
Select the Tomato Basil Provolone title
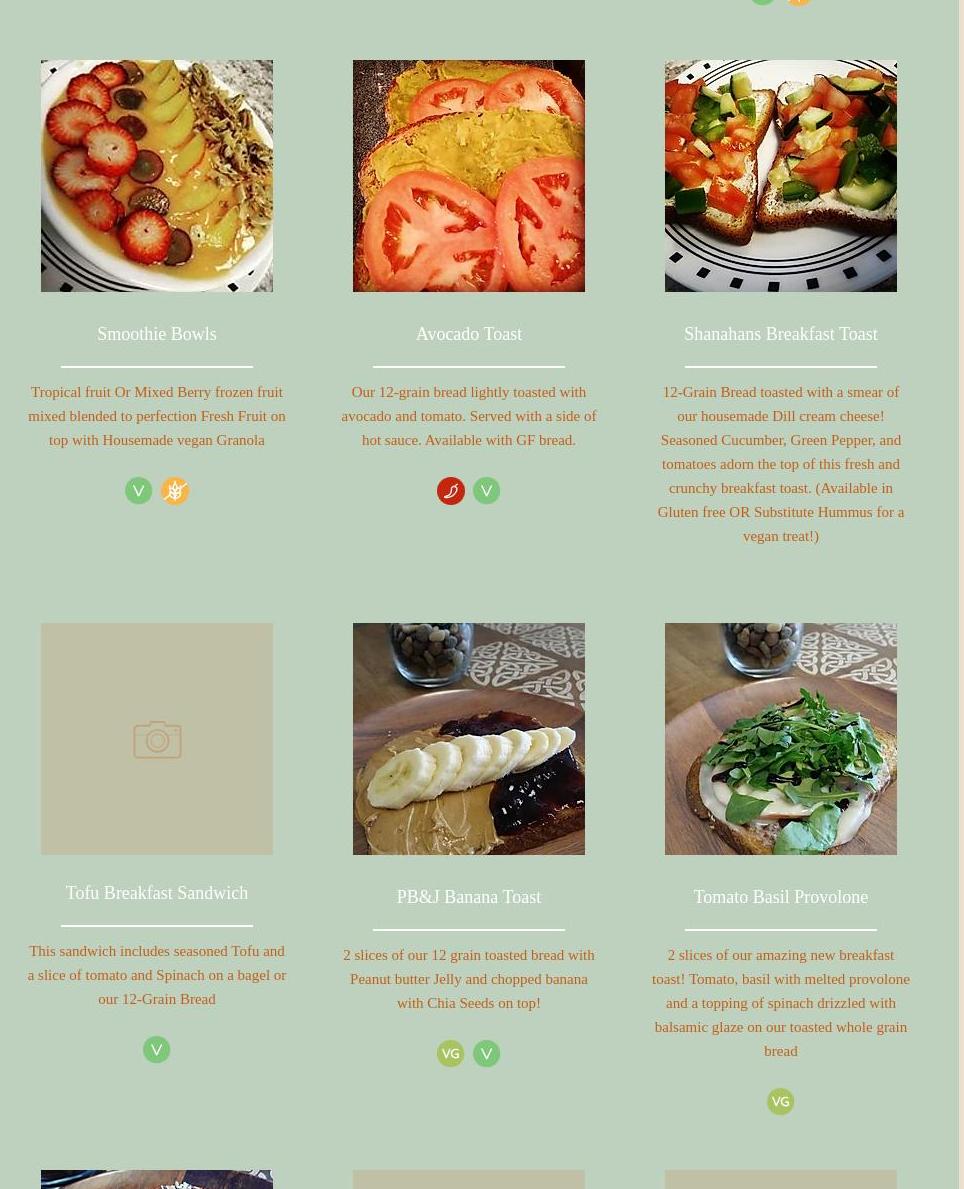(780, 896)
